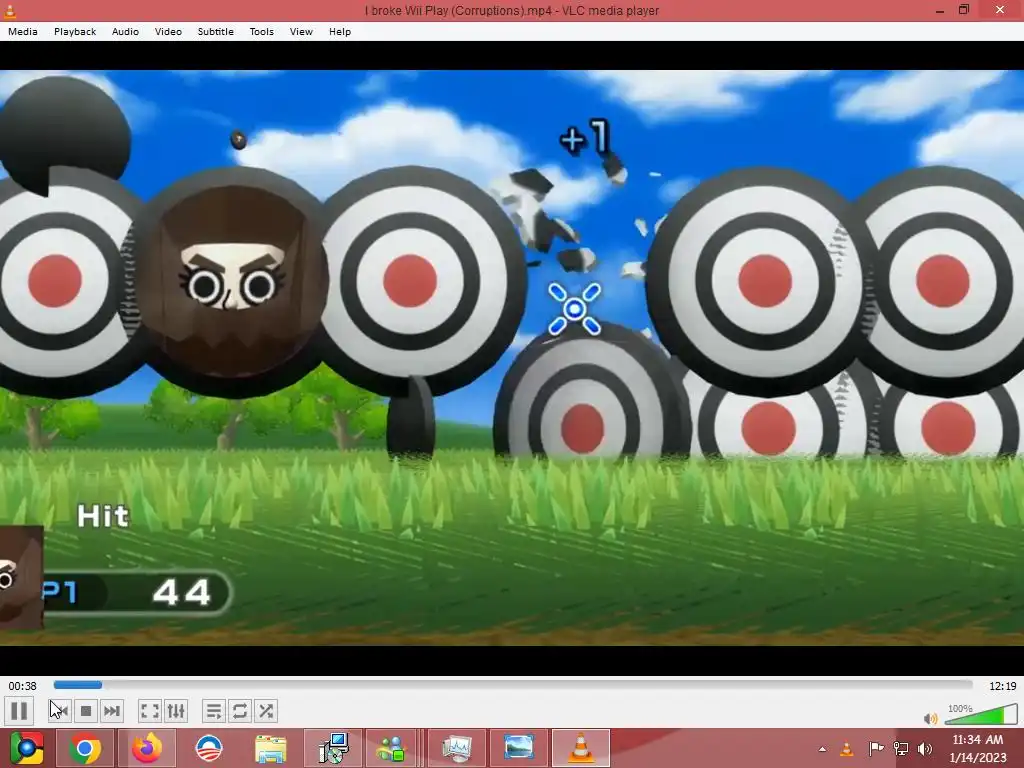Open Action Center flag icon
The height and width of the screenshot is (768, 1024).
coord(876,749)
